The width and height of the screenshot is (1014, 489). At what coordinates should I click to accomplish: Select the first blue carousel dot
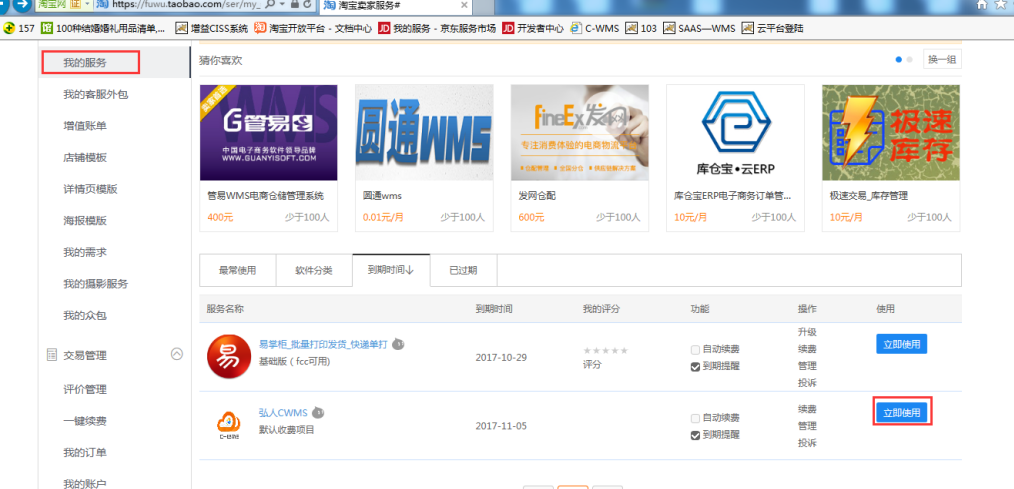click(899, 60)
